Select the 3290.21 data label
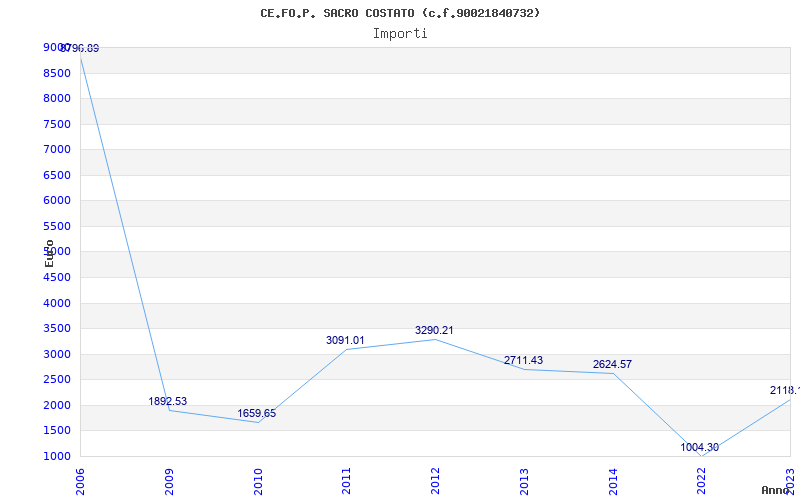800x500 pixels. (434, 331)
